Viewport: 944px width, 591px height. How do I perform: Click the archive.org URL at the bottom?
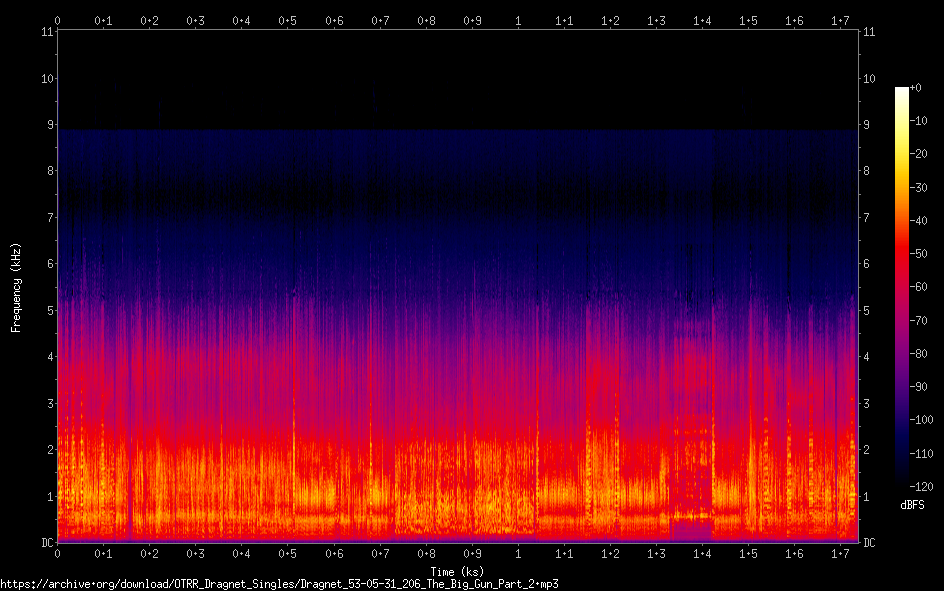tap(279, 583)
